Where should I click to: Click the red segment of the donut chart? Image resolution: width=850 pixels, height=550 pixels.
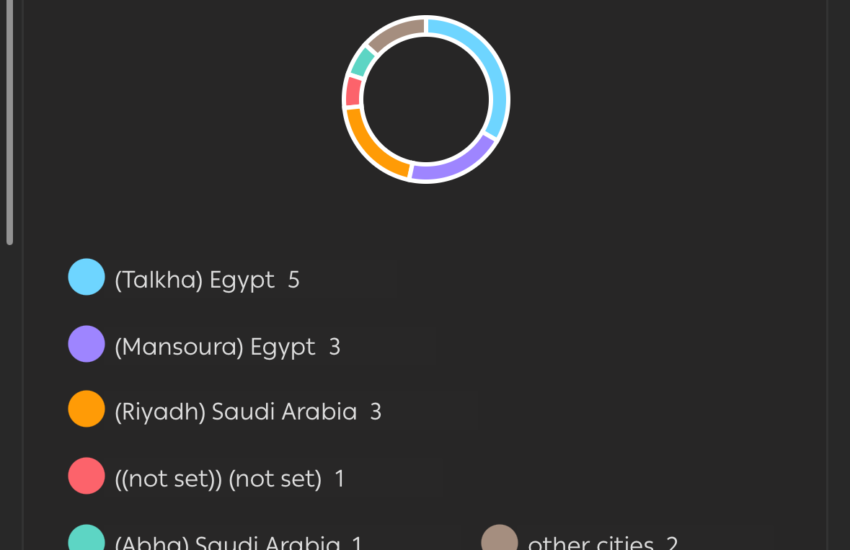(353, 93)
